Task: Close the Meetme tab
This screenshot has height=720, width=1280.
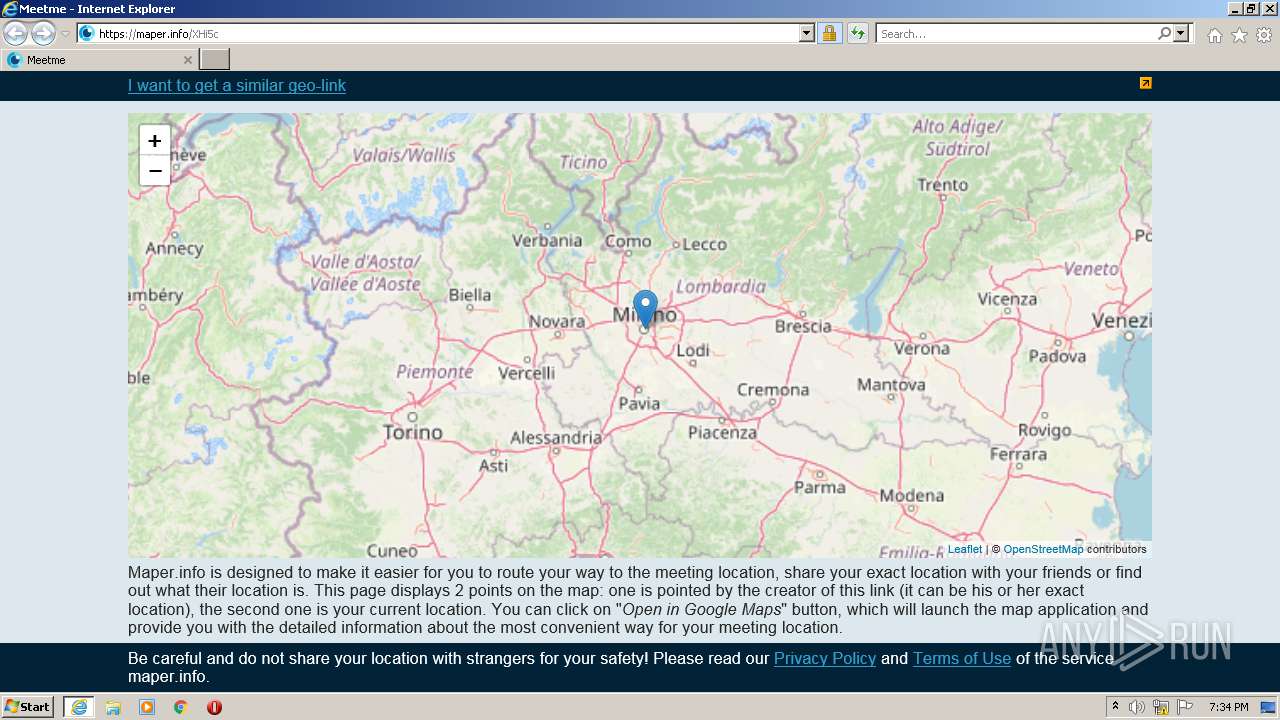Action: [187, 60]
